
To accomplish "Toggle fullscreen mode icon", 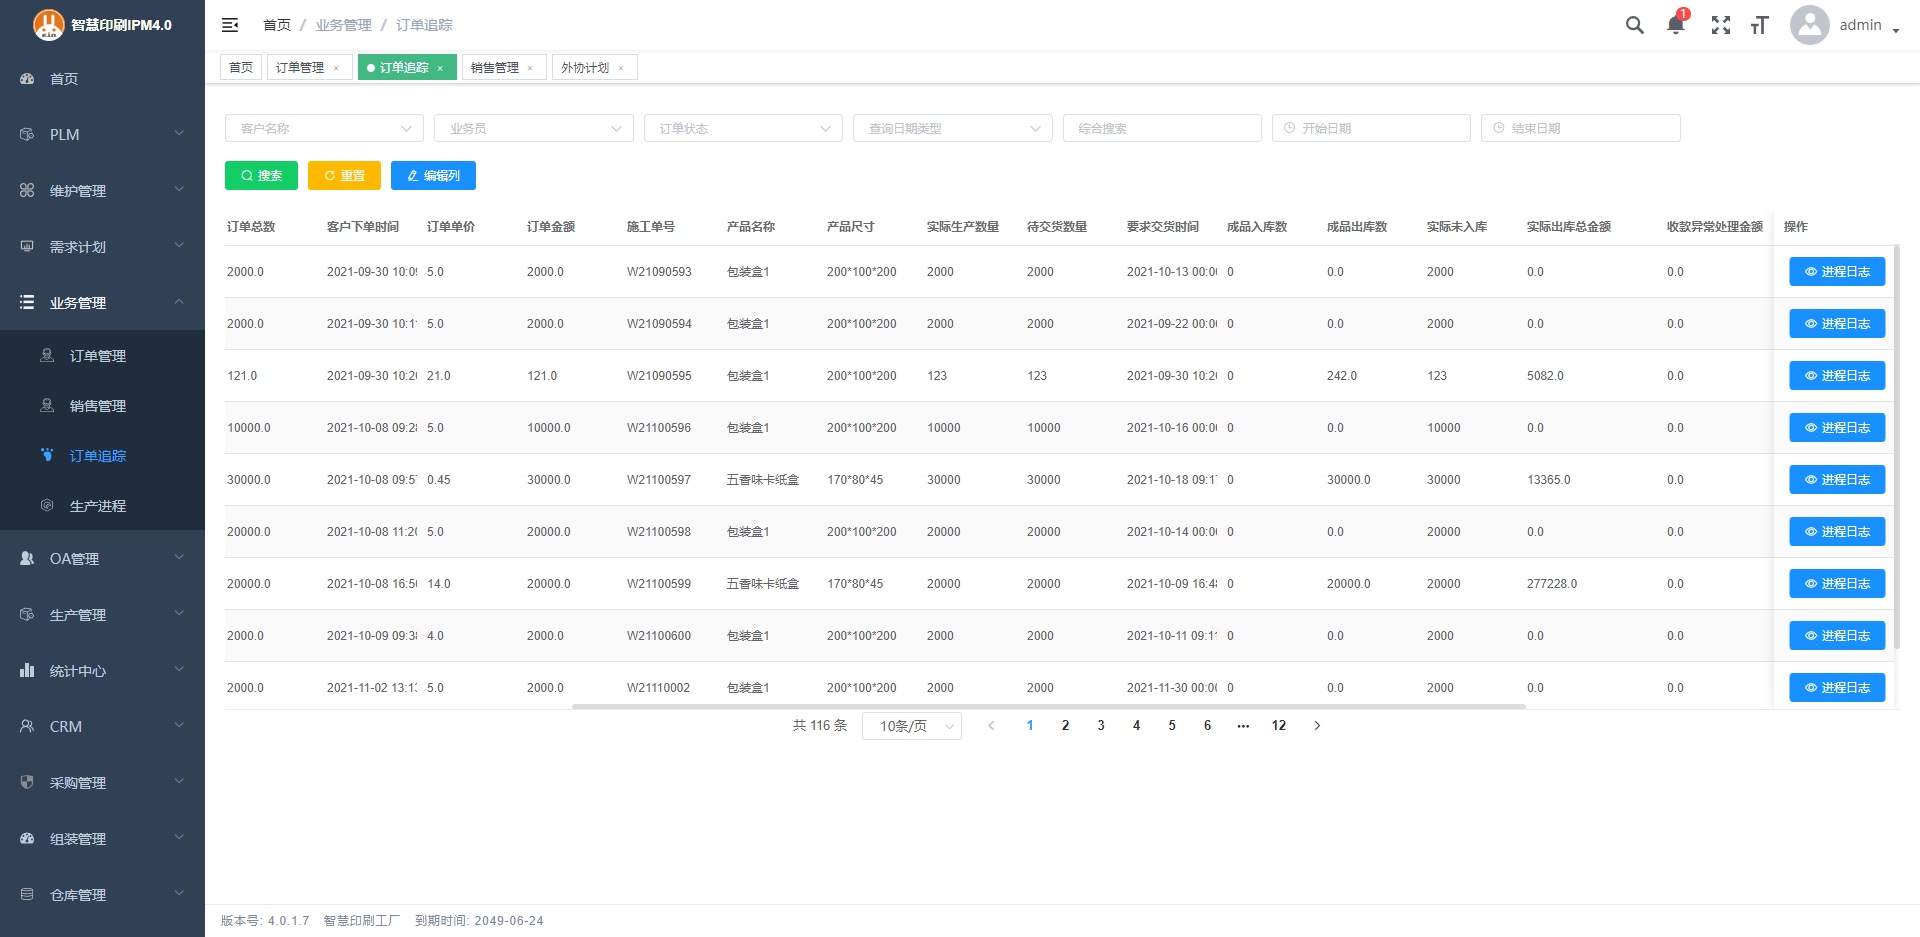I will coord(1720,25).
